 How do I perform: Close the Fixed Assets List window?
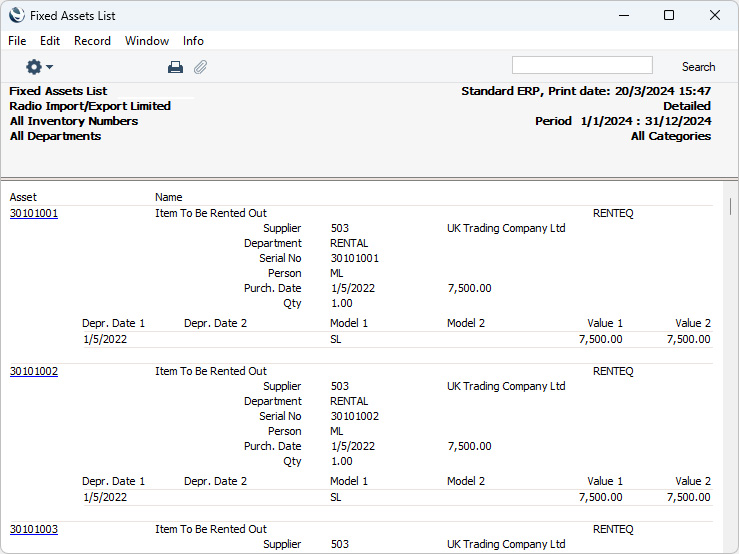coord(714,15)
